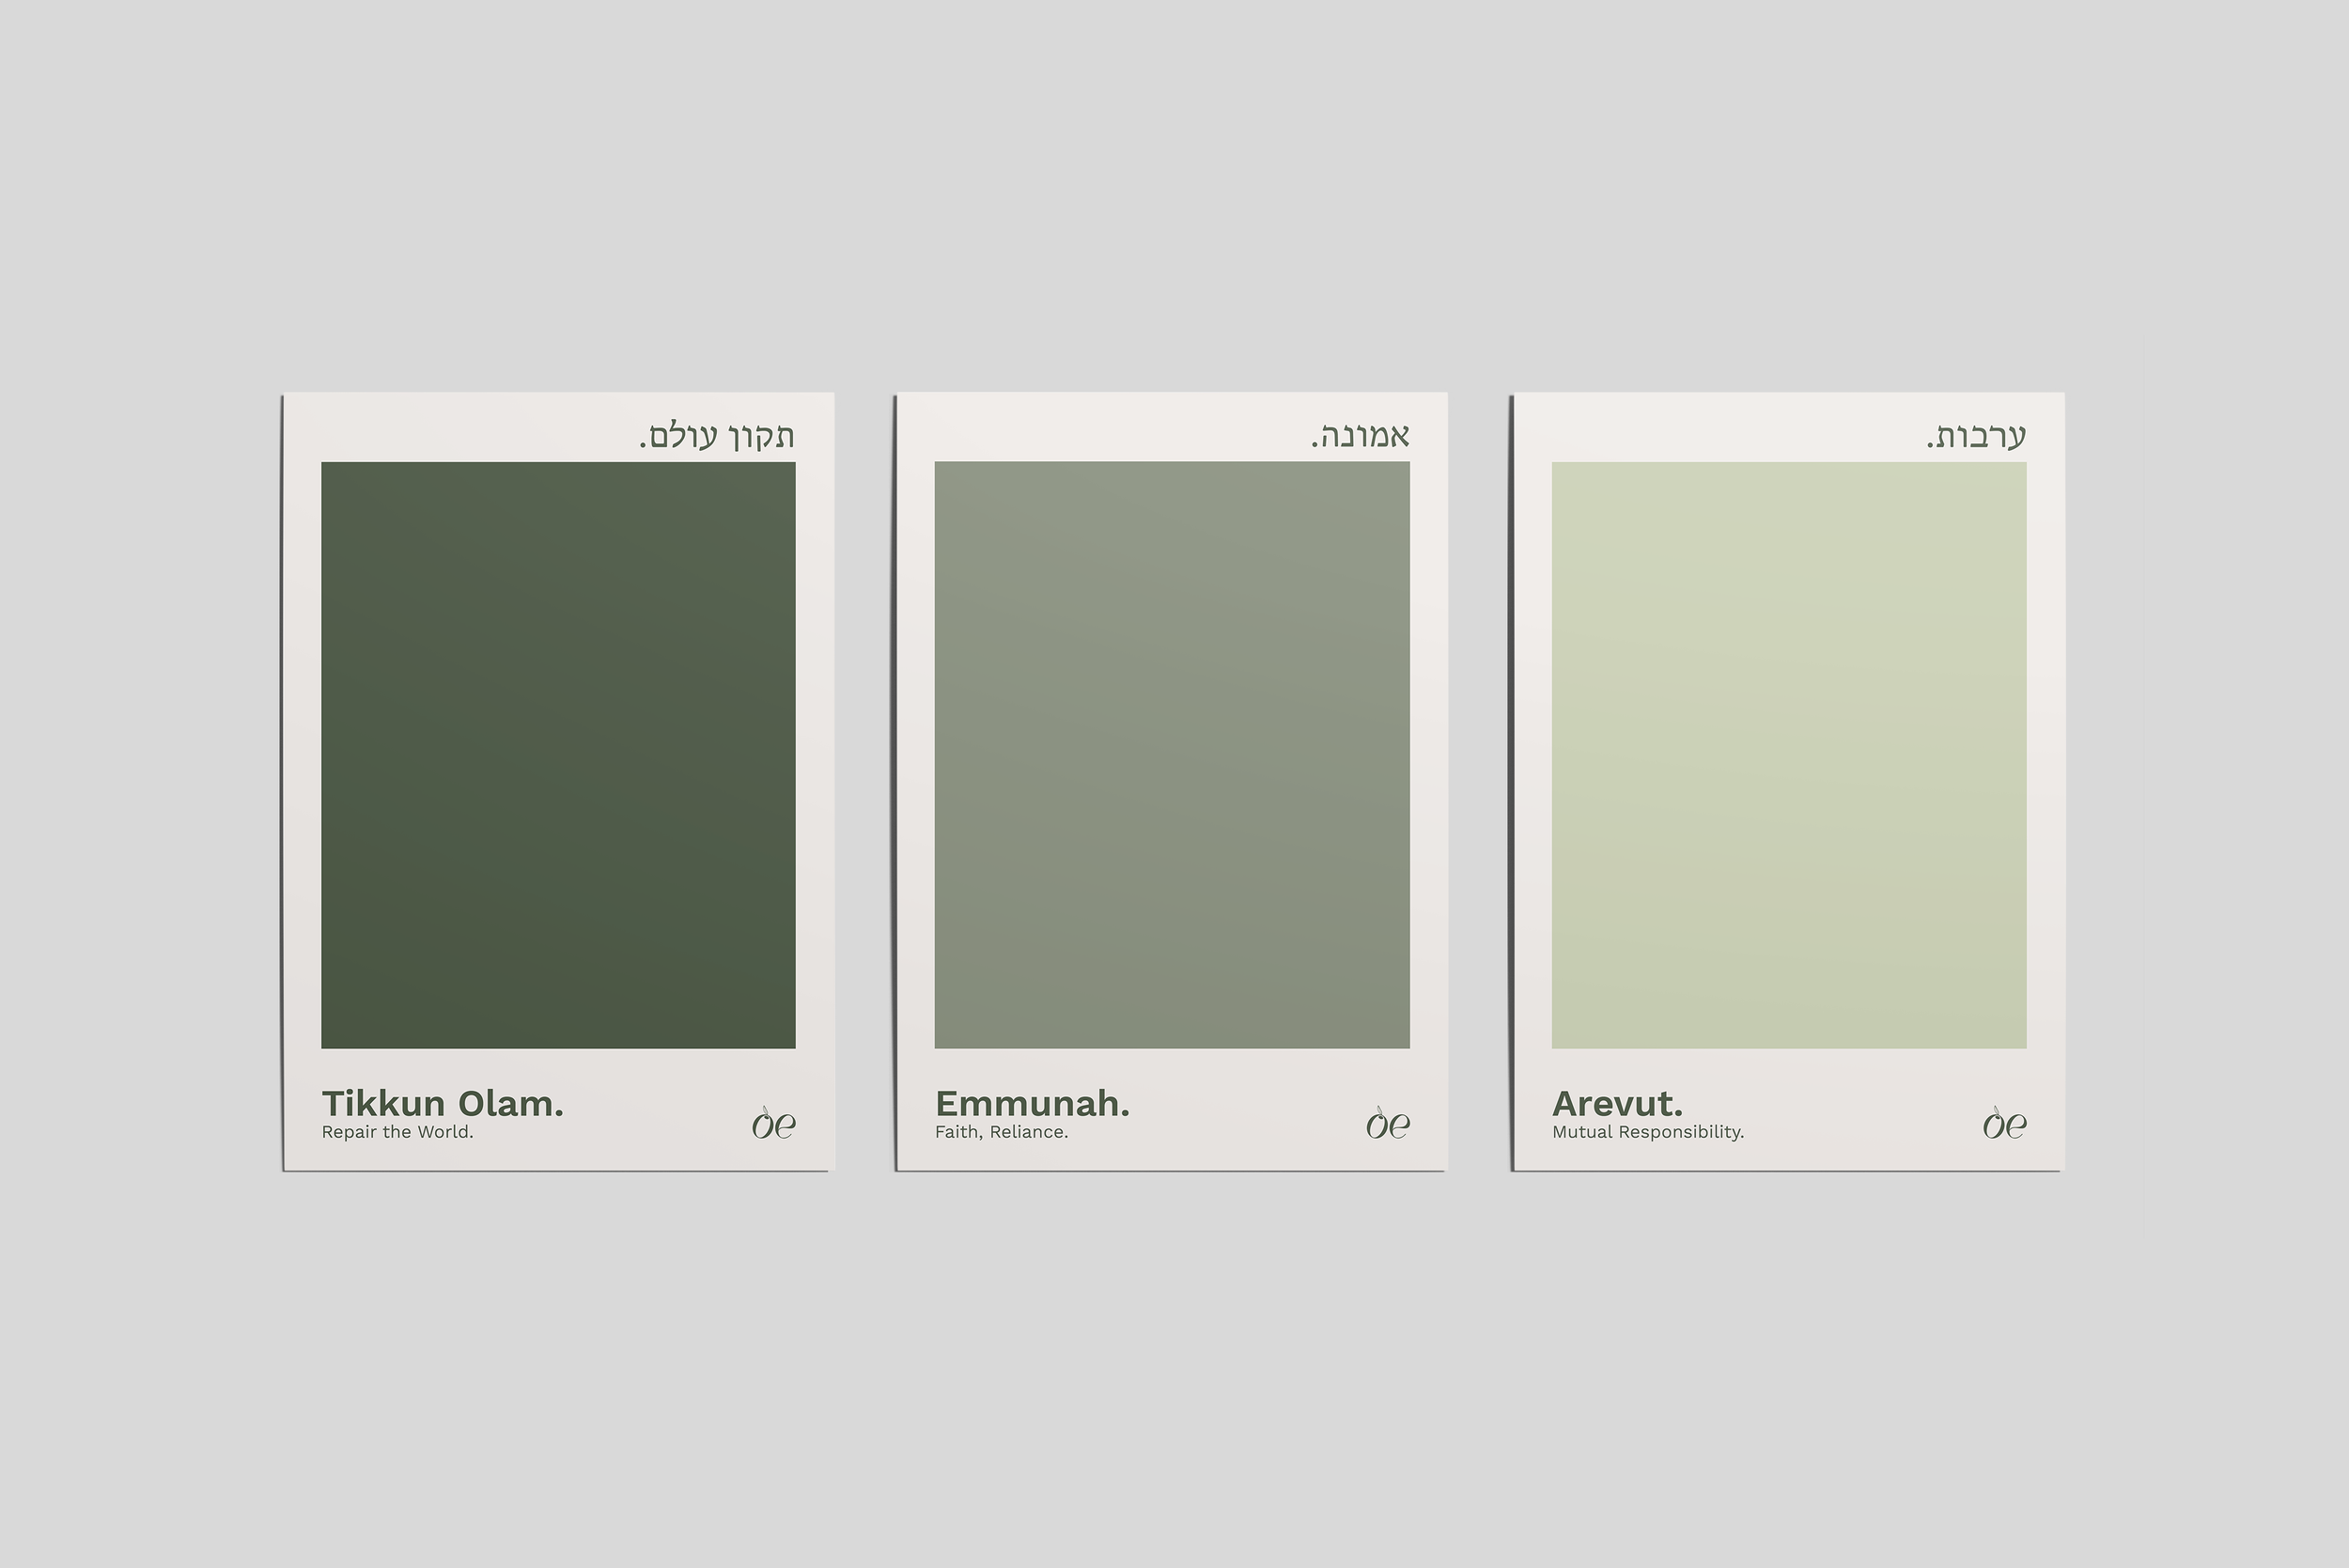Select the pale light green color swatch

pos(1789,755)
